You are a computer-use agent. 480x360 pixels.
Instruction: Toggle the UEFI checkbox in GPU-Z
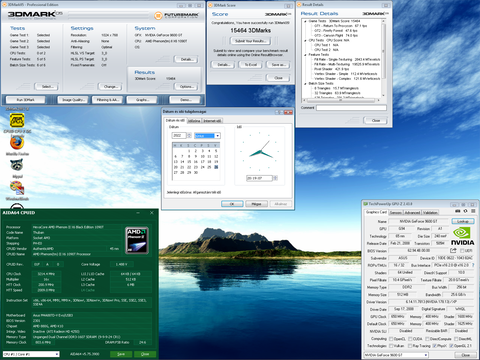pos(462,251)
